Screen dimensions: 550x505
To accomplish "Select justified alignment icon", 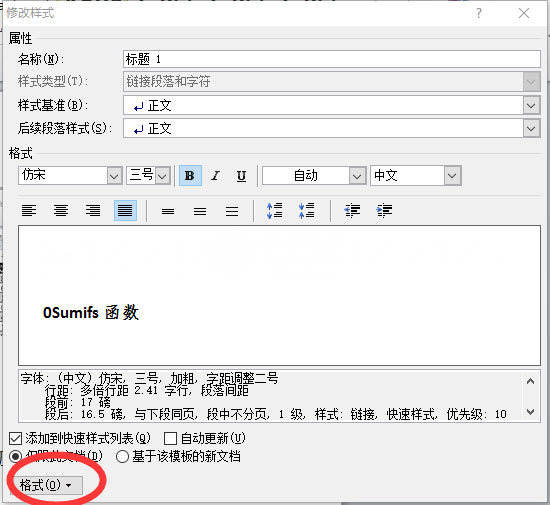I will point(125,211).
